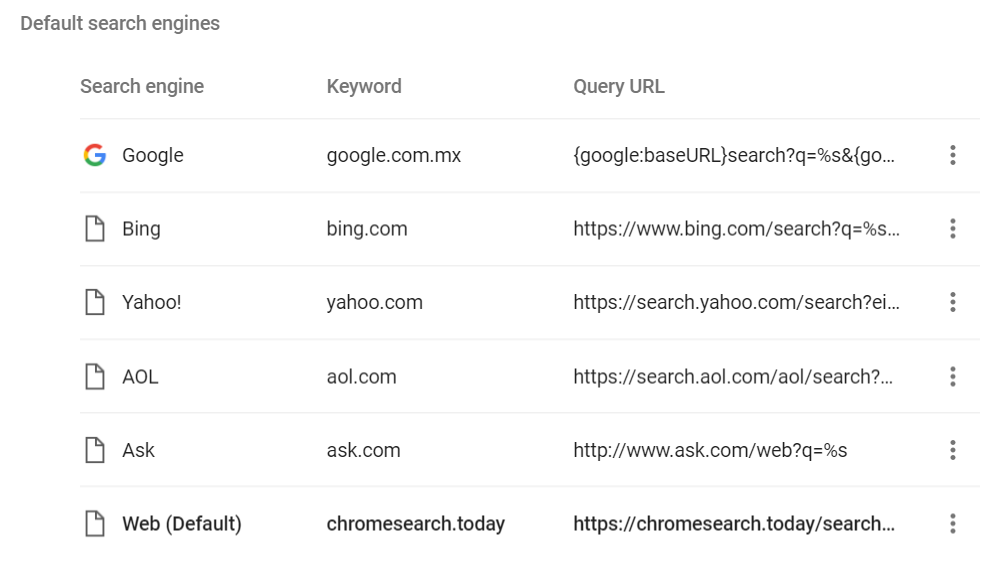Screen dimensions: 987x580
Task: Click the Web (Default) page icon
Action: point(94,523)
